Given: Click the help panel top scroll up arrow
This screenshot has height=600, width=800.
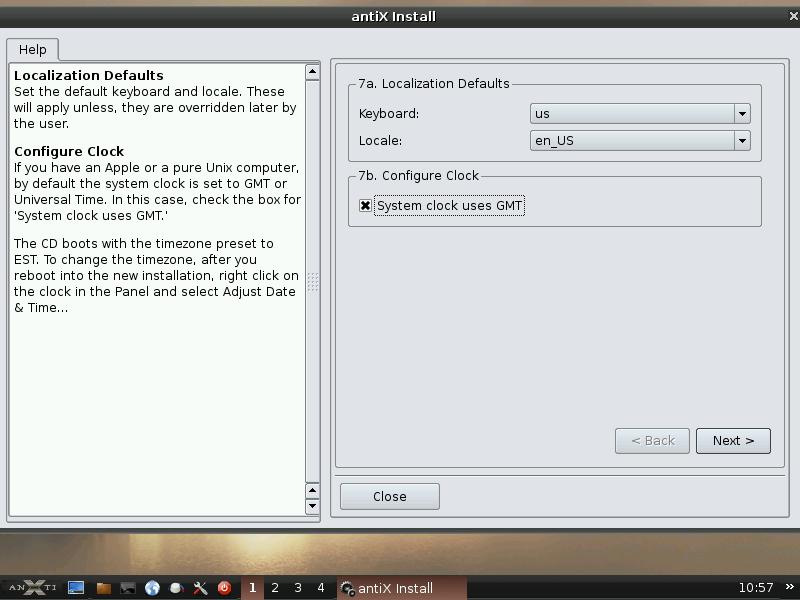Looking at the screenshot, I should click(x=312, y=72).
